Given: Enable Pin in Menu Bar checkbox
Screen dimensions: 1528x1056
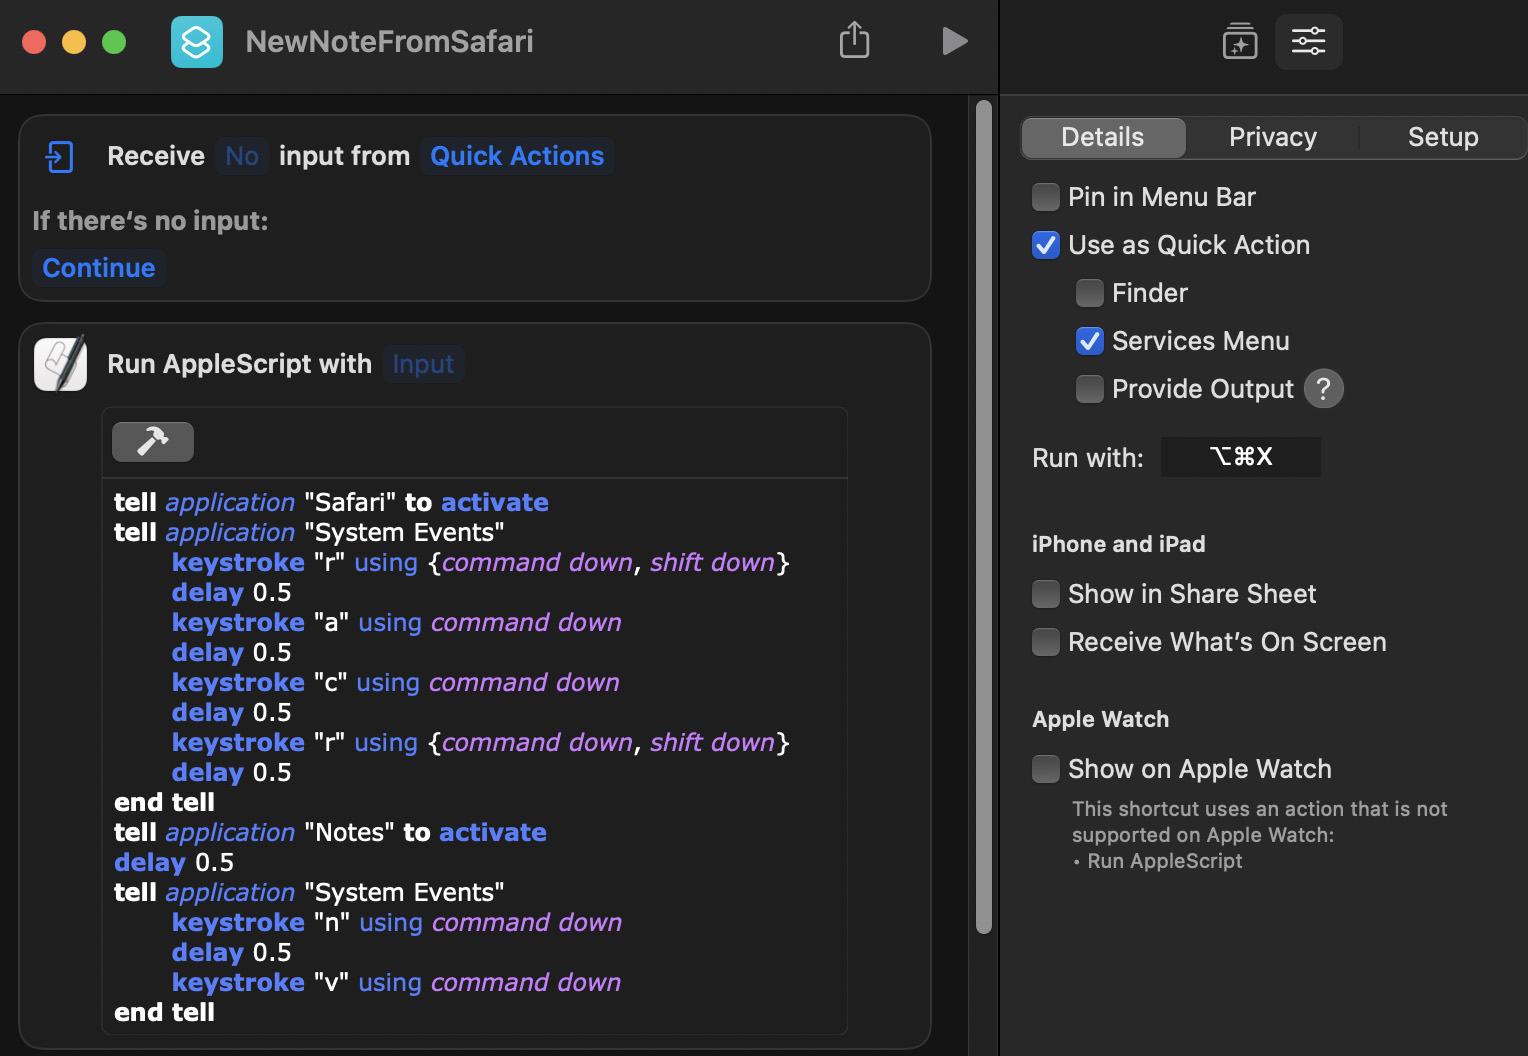Looking at the screenshot, I should (x=1046, y=197).
